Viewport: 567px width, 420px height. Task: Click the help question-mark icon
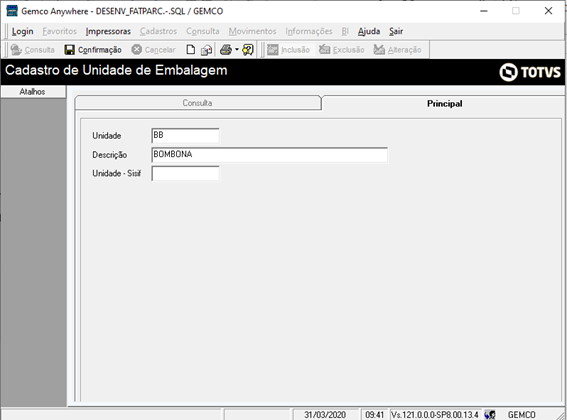pos(248,50)
